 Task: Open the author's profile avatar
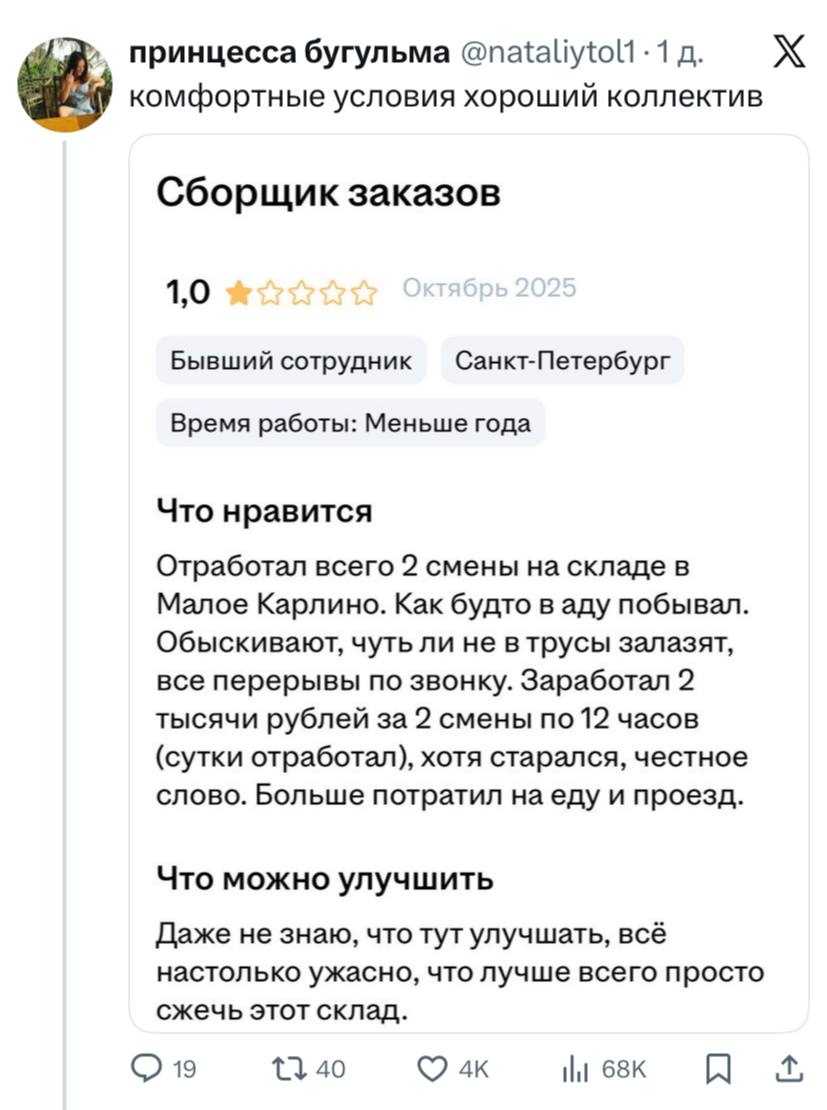tap(65, 84)
